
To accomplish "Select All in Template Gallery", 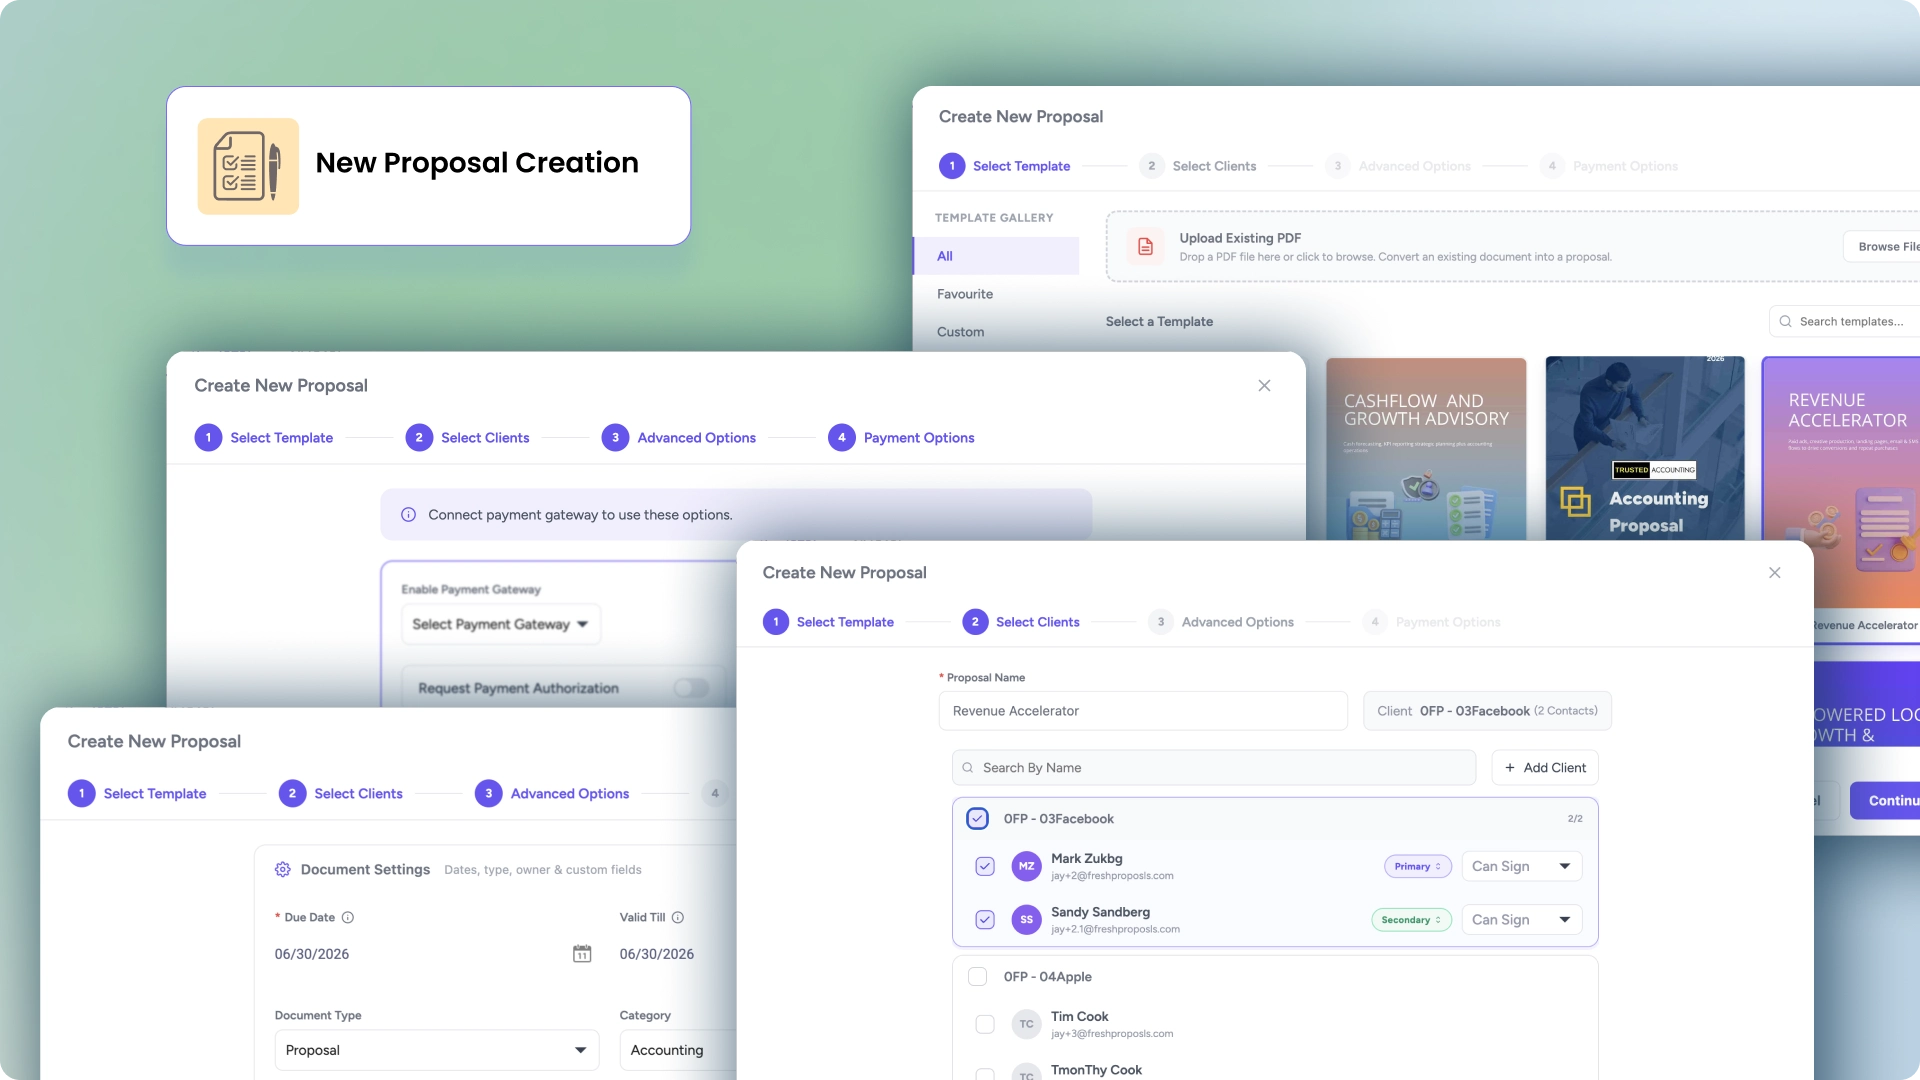I will point(997,256).
